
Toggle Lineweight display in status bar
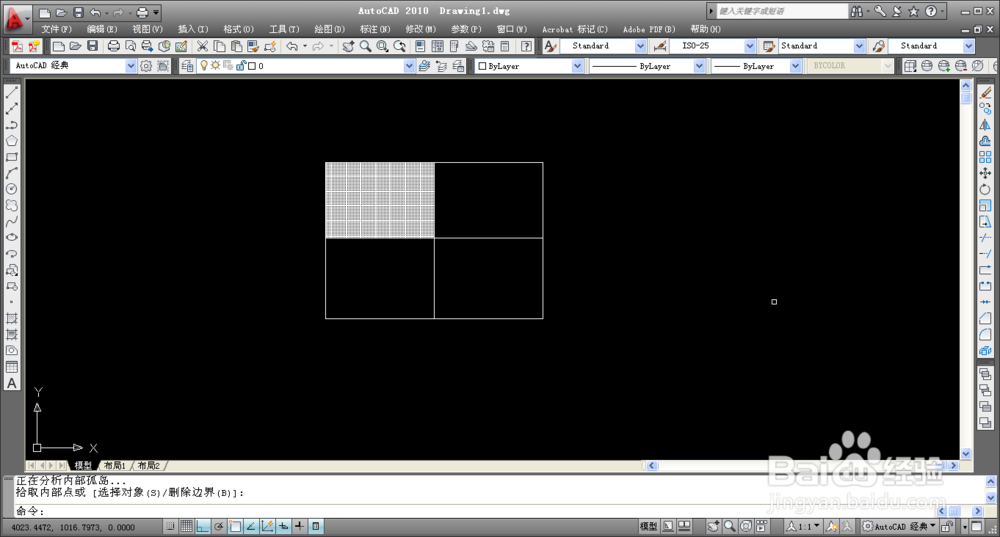(299, 526)
